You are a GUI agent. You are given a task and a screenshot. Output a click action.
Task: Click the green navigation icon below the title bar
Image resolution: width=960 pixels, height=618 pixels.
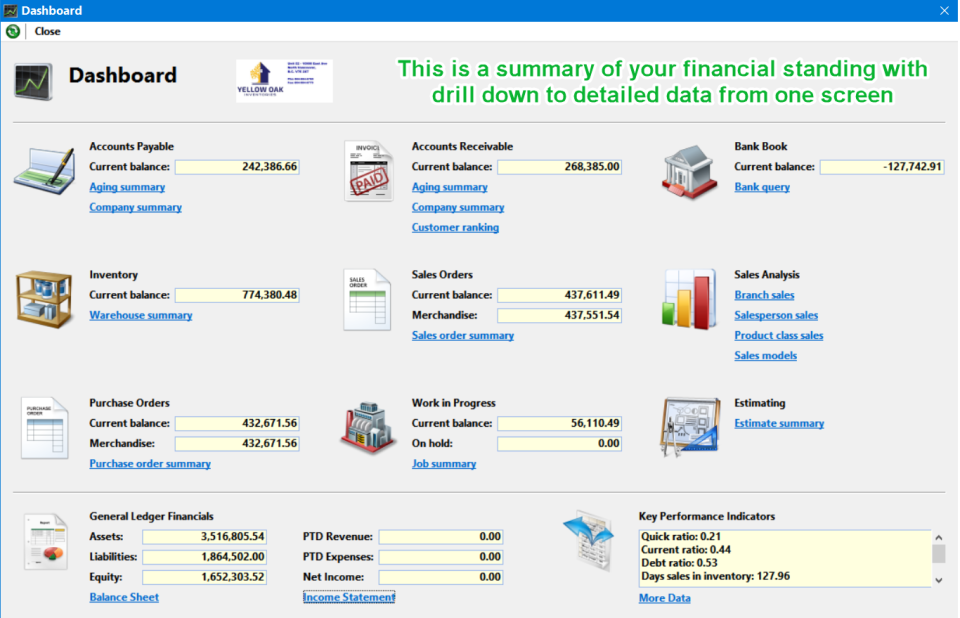[13, 31]
